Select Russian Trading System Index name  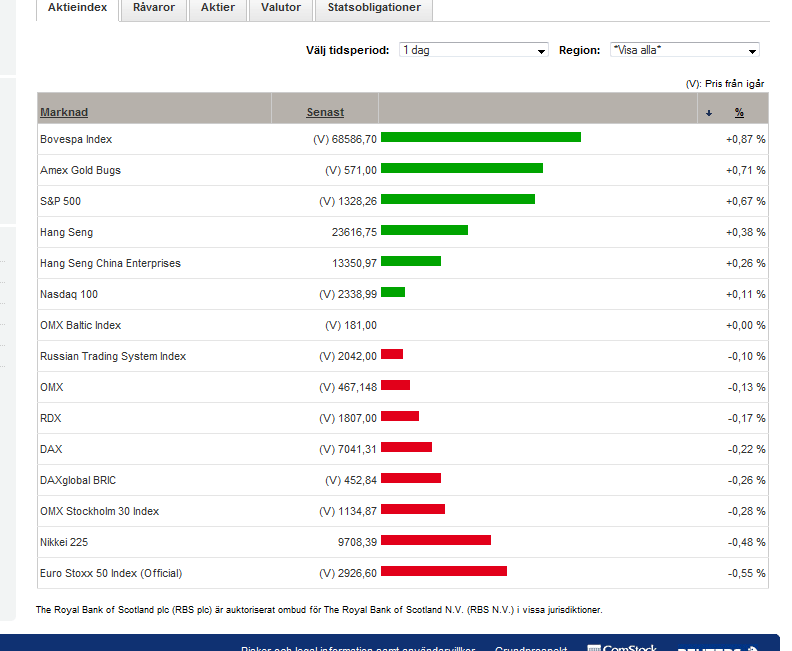click(113, 356)
